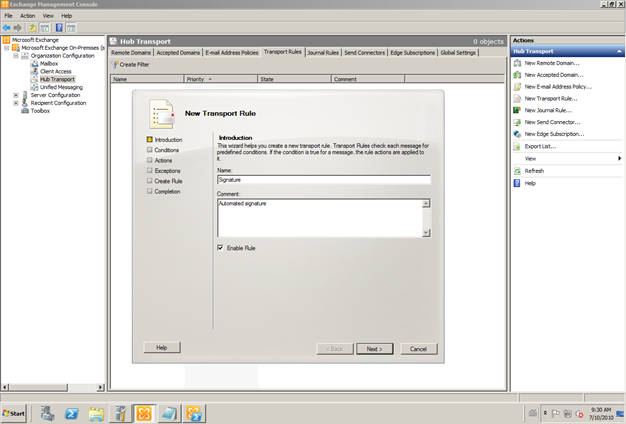Click the Back arrow toolbar icon
This screenshot has width=626, height=424.
pyautogui.click(x=6, y=28)
